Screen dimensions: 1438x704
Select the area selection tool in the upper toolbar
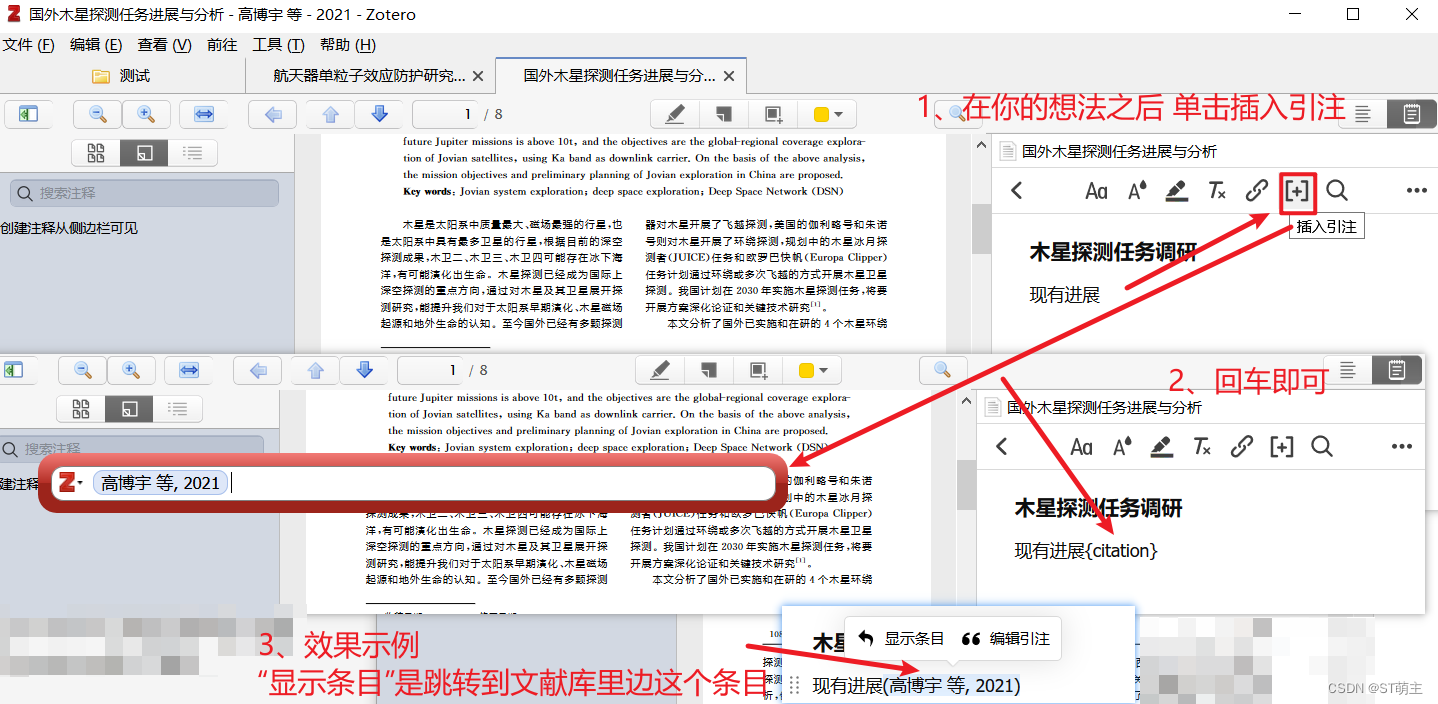coord(772,114)
